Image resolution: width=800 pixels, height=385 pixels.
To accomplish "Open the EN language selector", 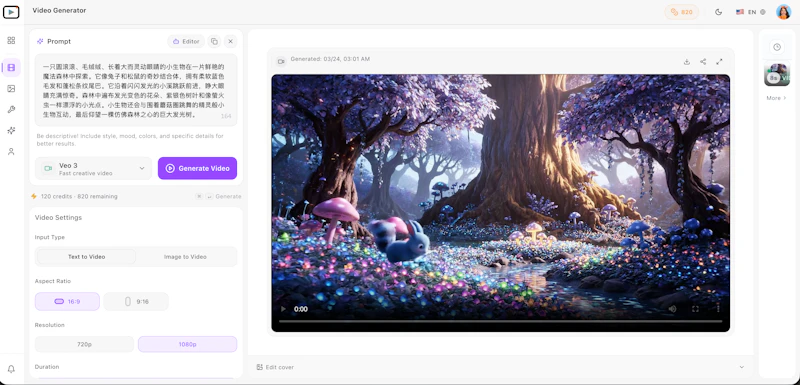I will click(751, 12).
